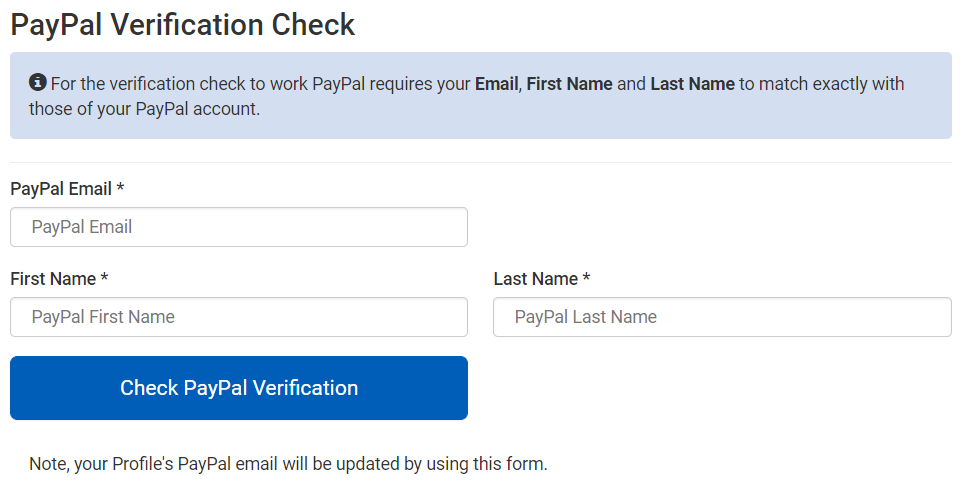Click the asterisk beside Last Name label
The width and height of the screenshot is (964, 490).
point(587,277)
